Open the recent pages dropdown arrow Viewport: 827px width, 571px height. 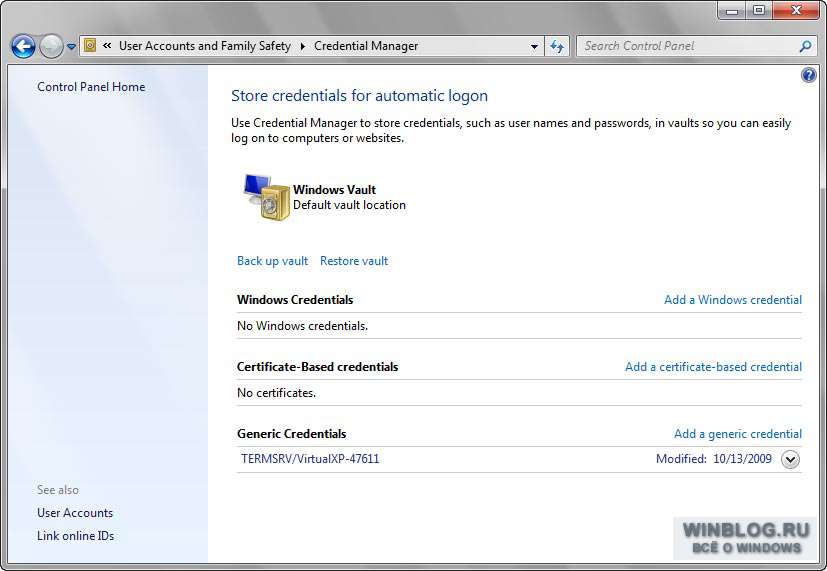coord(71,46)
